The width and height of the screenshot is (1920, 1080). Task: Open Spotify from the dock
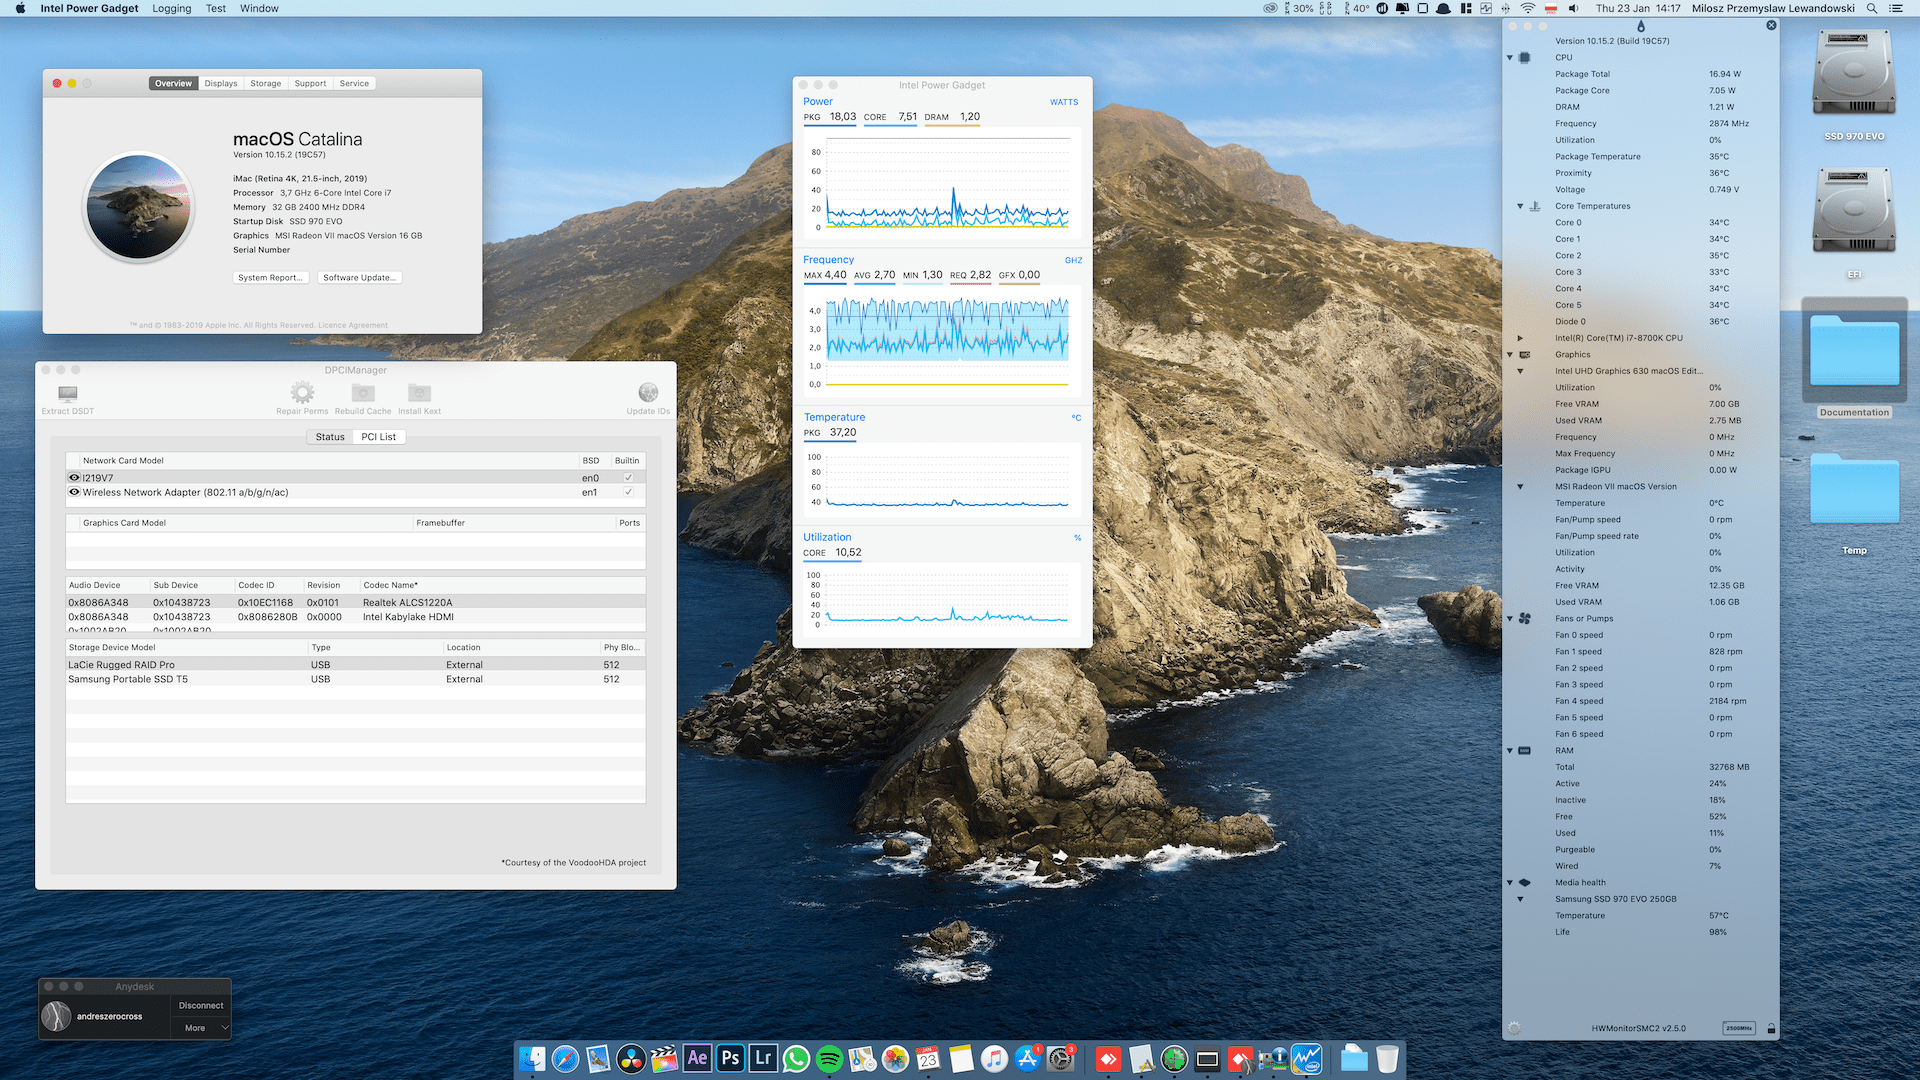[829, 1058]
